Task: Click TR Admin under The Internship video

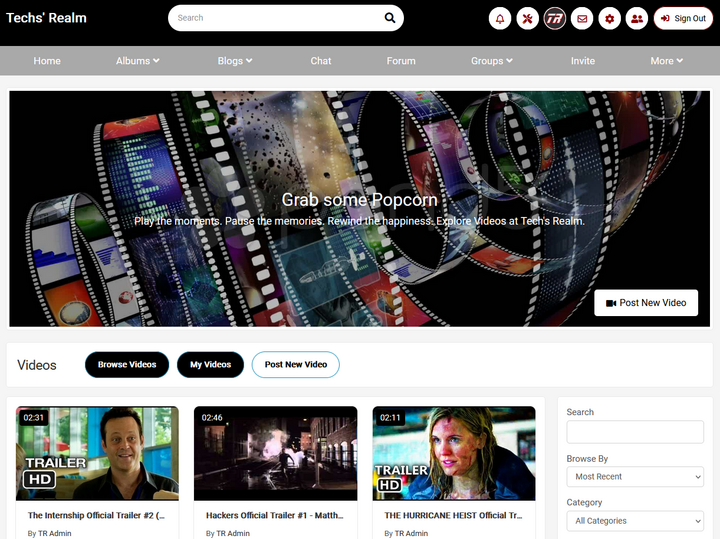Action: tap(54, 533)
